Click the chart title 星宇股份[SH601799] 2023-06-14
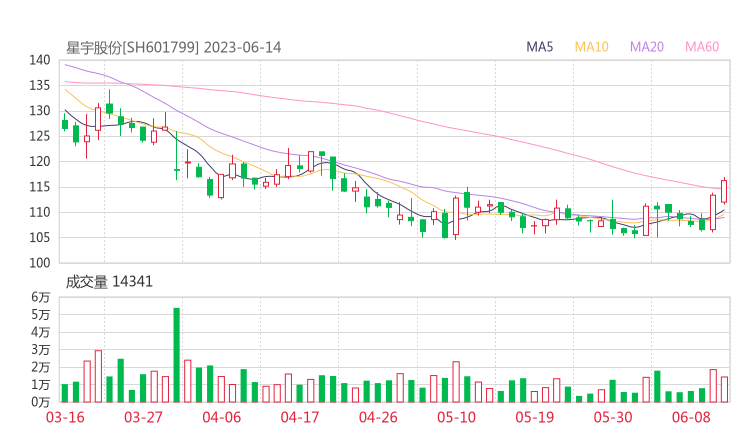740x440 pixels. click(173, 48)
